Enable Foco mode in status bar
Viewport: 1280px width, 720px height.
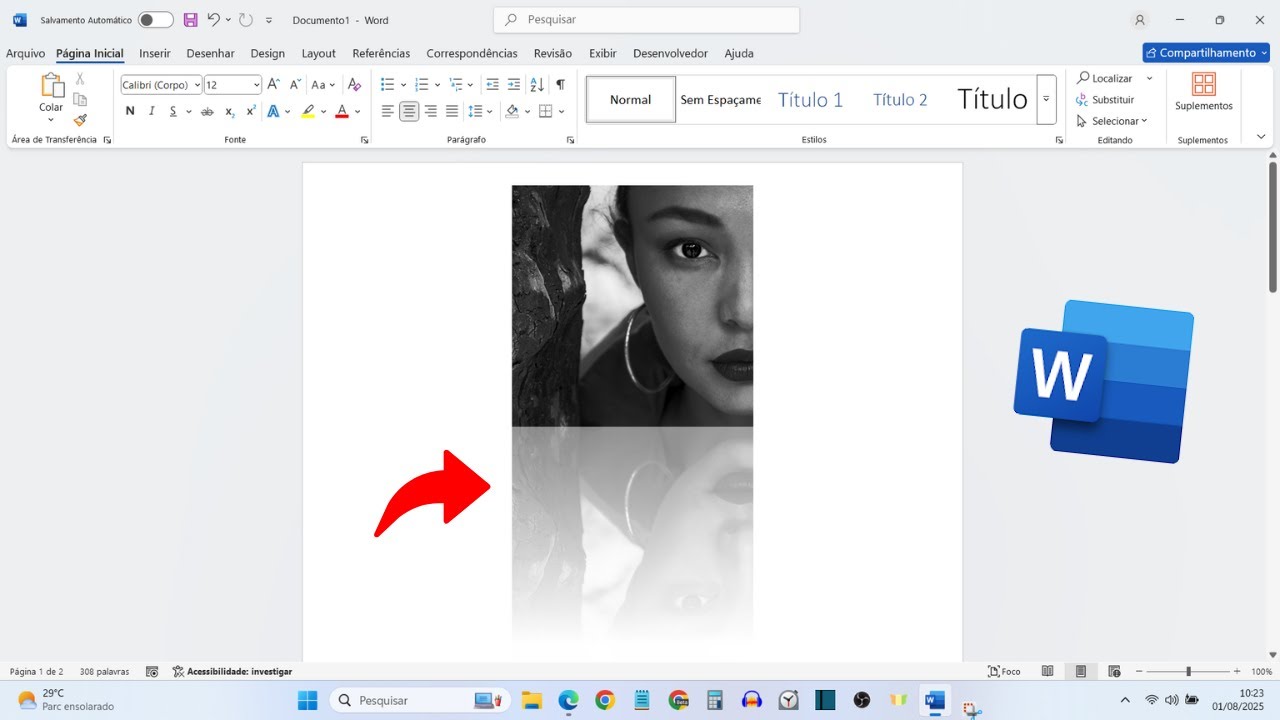coord(1004,672)
